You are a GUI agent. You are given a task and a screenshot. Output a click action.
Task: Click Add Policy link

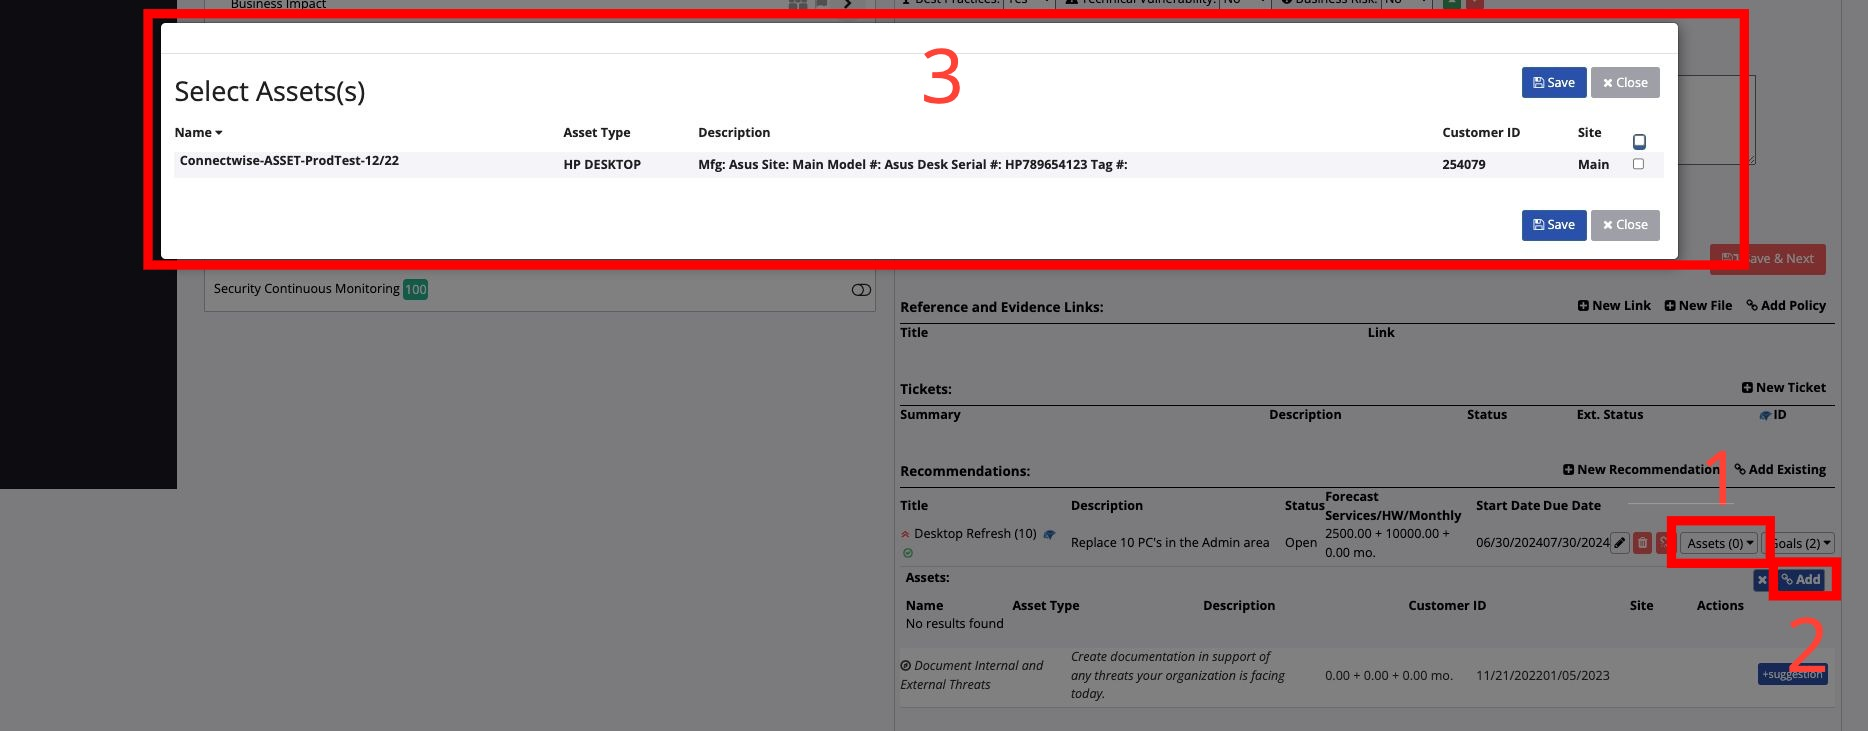(x=1786, y=306)
